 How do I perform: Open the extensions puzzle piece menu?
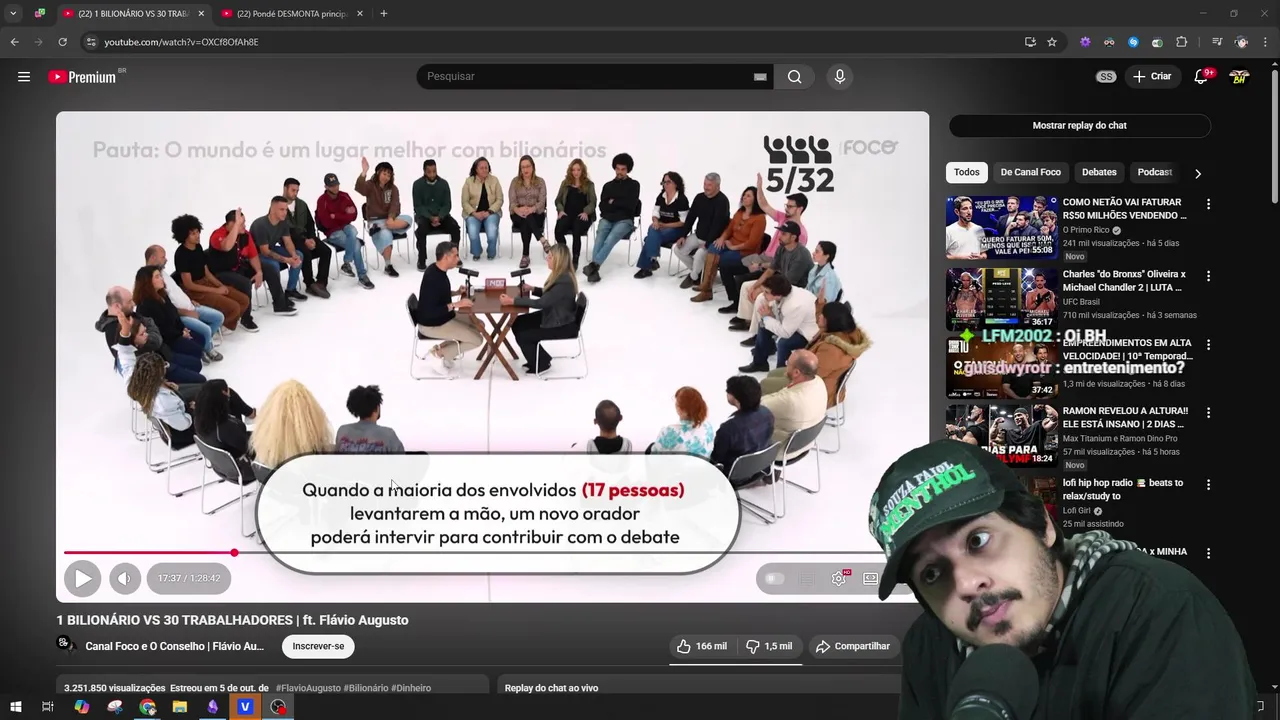click(x=1181, y=42)
